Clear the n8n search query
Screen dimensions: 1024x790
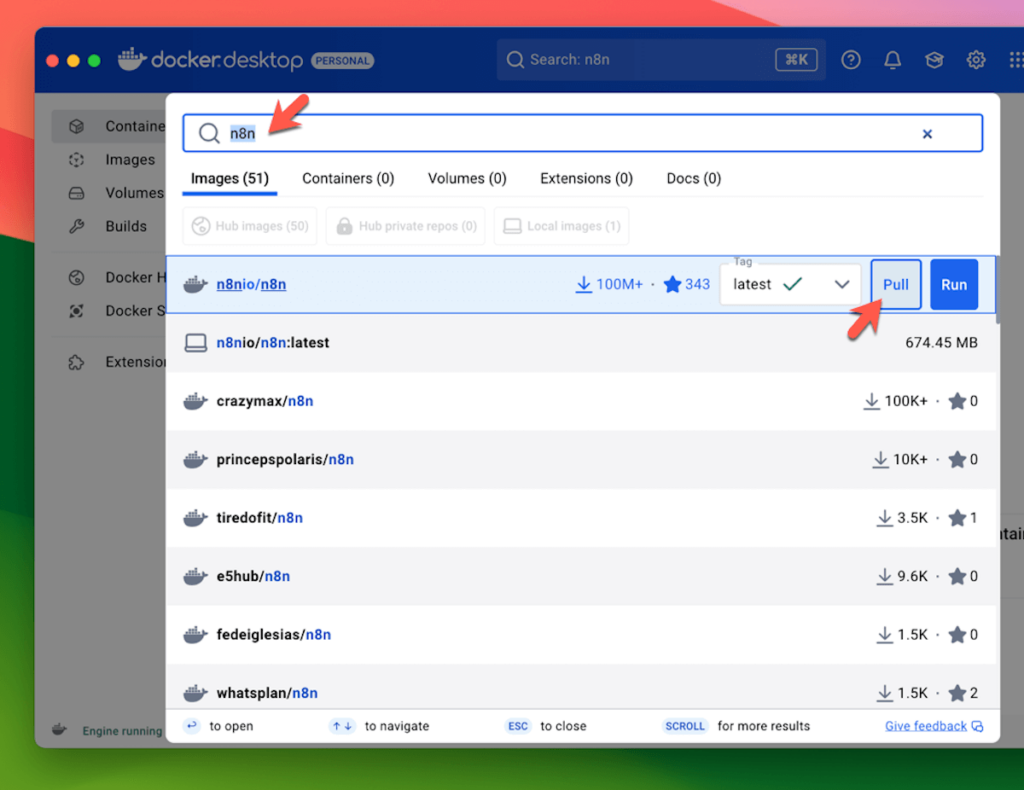tap(927, 133)
